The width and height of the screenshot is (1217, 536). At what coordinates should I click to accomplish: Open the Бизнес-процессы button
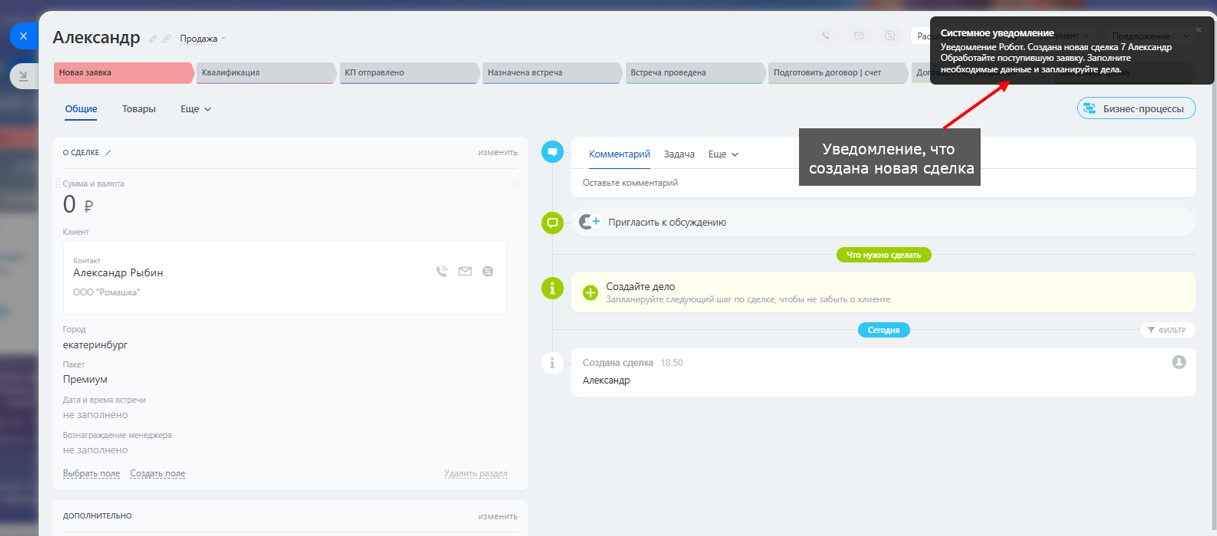[1136, 109]
